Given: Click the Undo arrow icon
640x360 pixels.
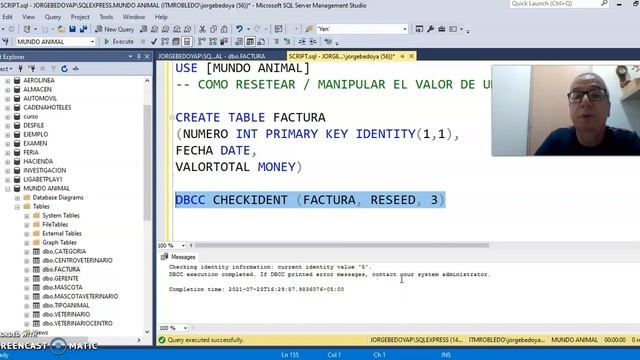Looking at the screenshot, I should point(239,29).
